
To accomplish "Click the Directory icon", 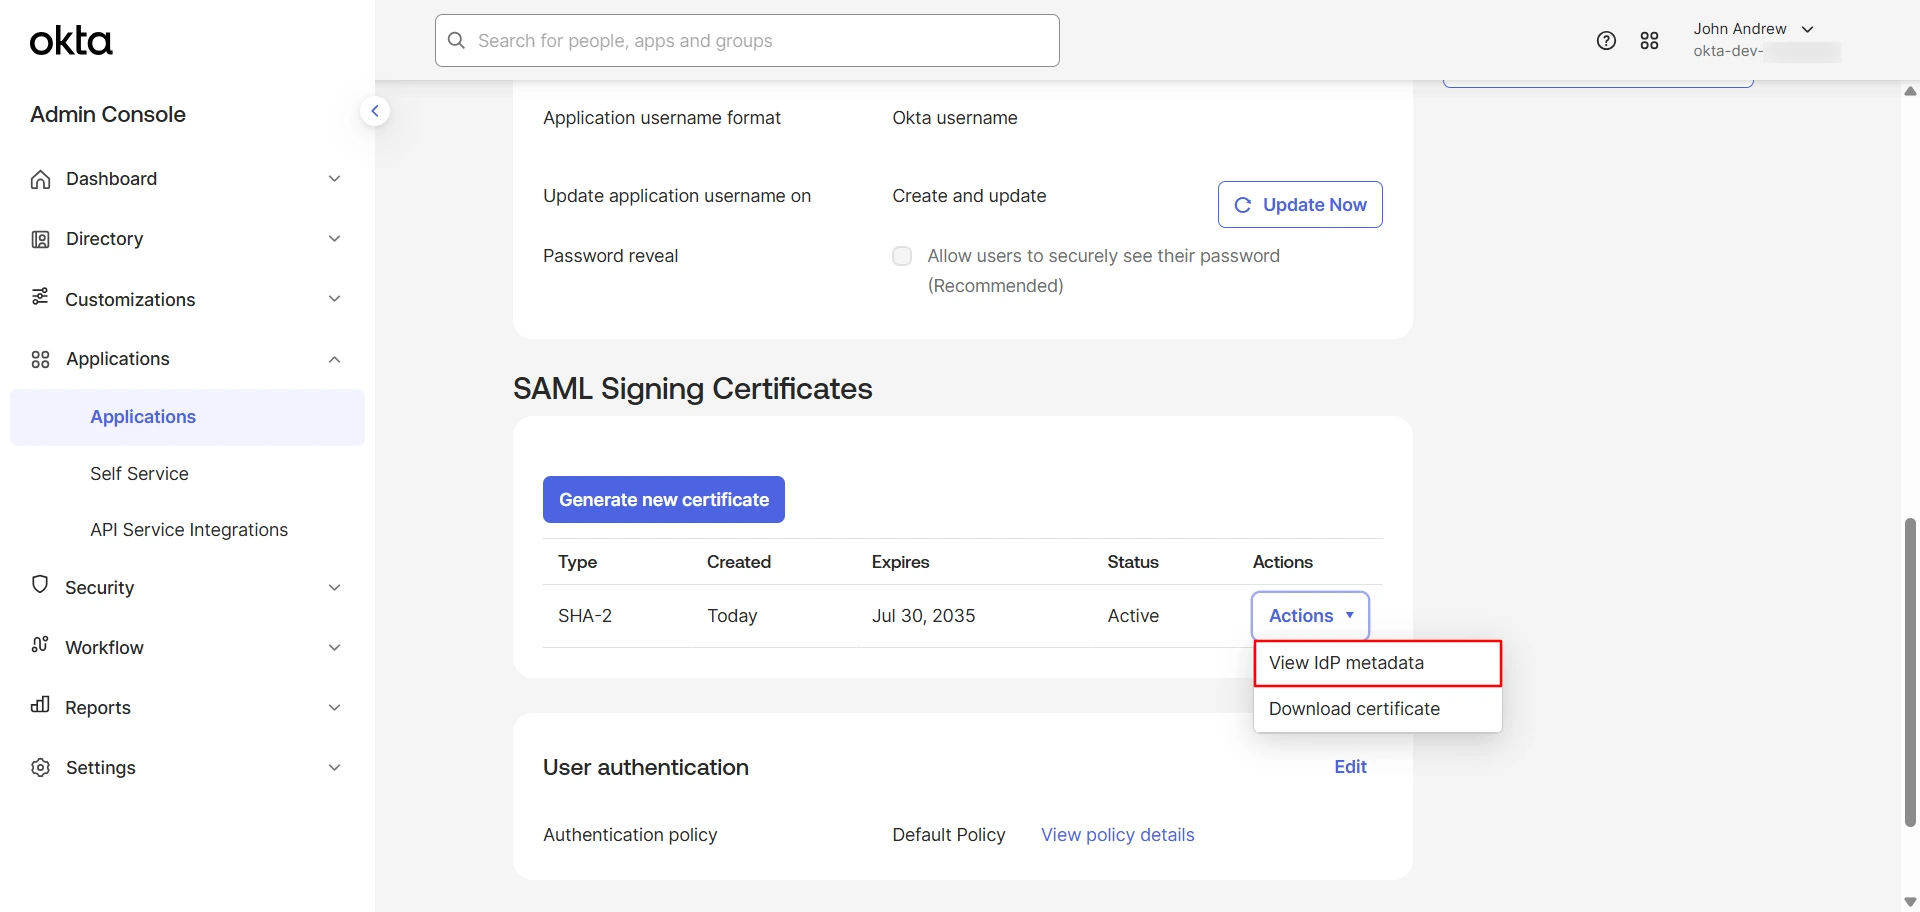I will (x=40, y=239).
